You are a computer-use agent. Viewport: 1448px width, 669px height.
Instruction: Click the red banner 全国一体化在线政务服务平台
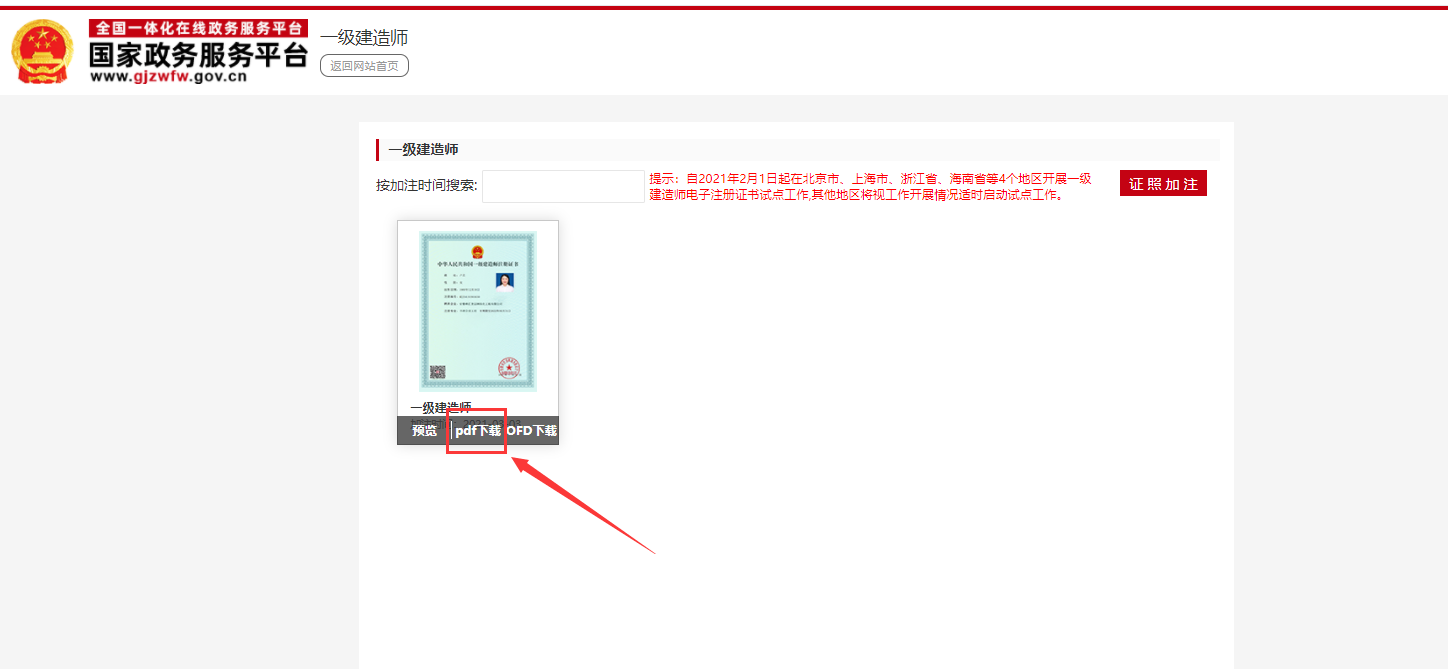(x=198, y=28)
